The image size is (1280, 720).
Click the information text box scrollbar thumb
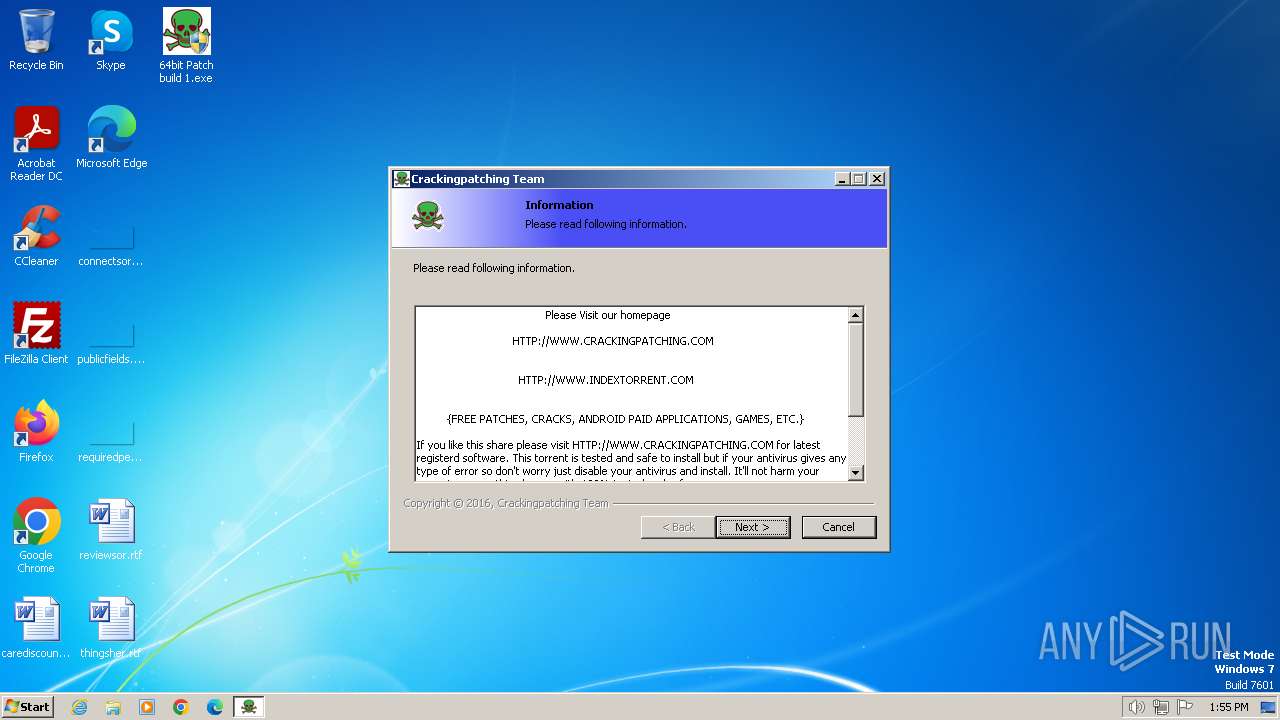855,369
